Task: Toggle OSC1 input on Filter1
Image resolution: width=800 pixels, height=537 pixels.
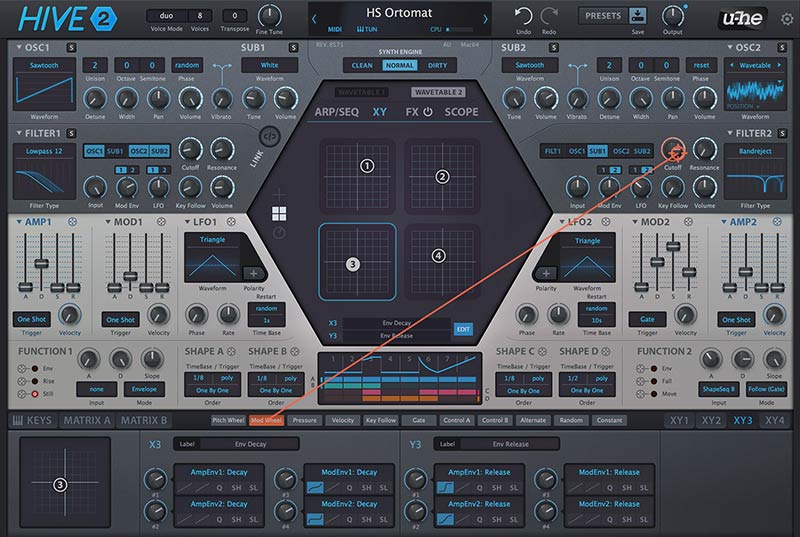Action: coord(94,151)
